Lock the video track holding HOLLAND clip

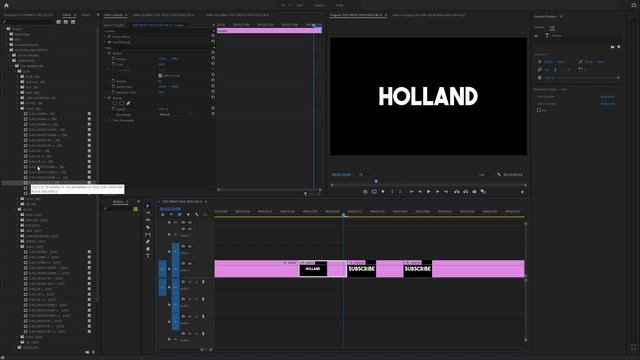169,269
